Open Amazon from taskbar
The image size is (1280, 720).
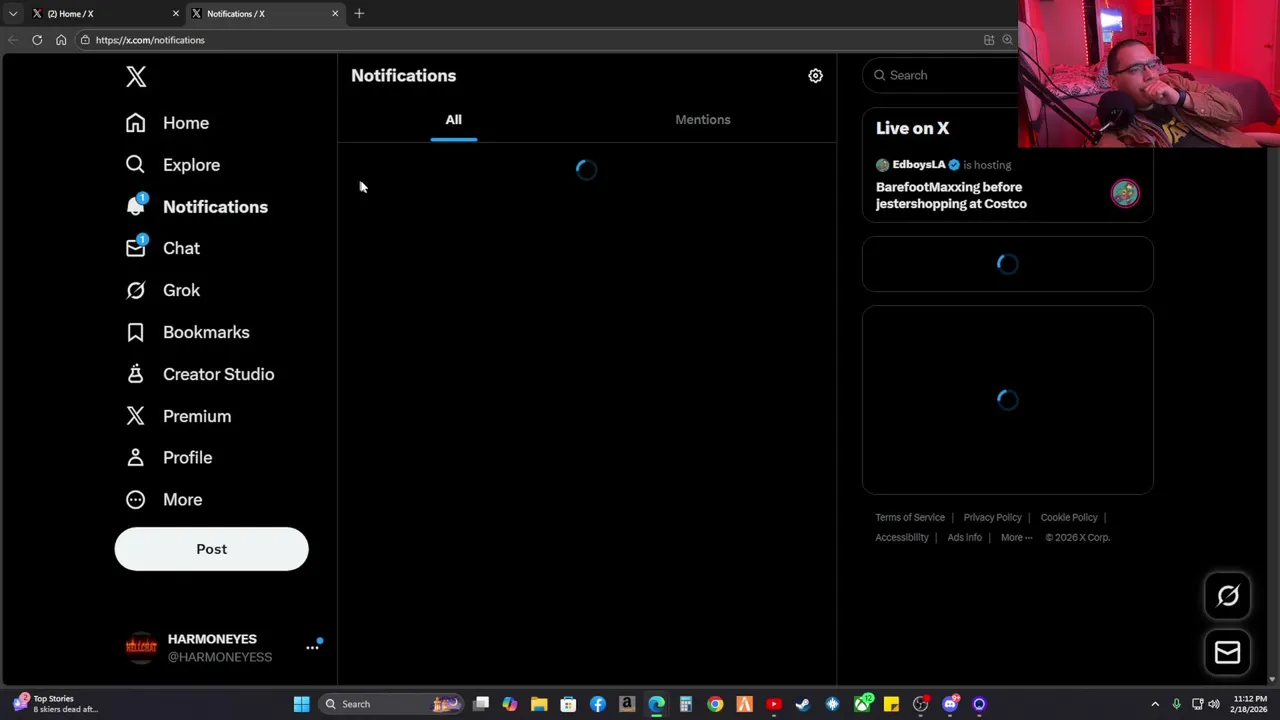[x=627, y=704]
